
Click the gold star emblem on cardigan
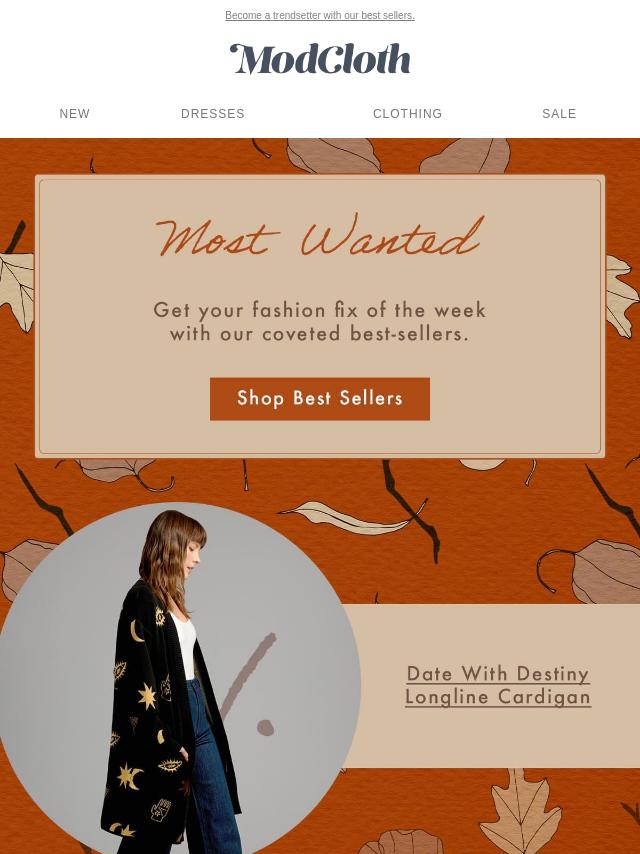(x=147, y=696)
